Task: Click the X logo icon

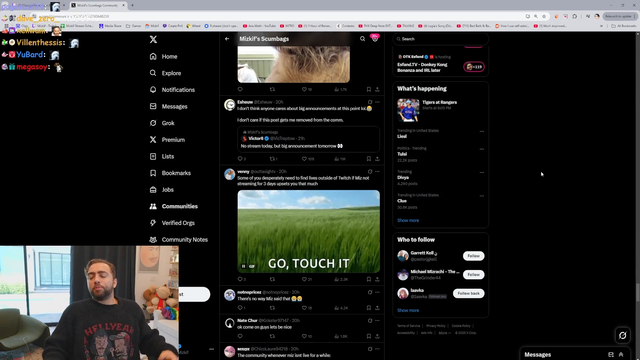Action: point(153,39)
